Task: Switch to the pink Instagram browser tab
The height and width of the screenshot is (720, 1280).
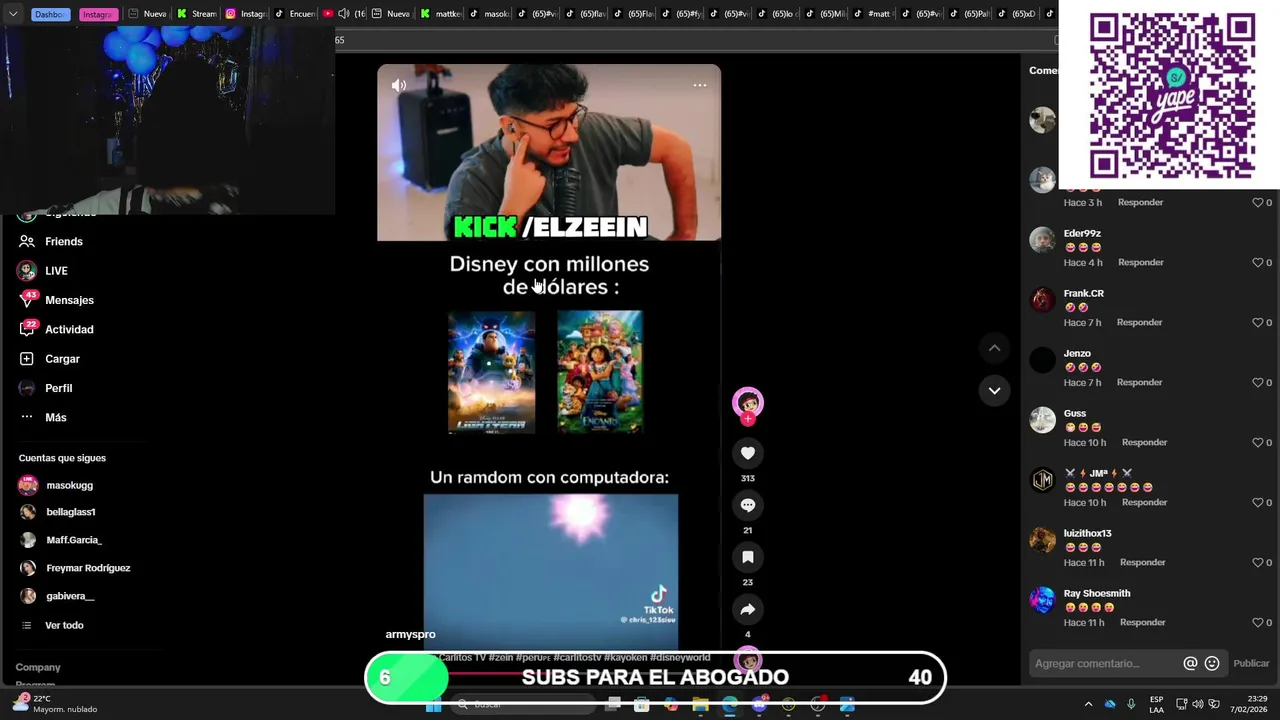Action: [x=97, y=14]
